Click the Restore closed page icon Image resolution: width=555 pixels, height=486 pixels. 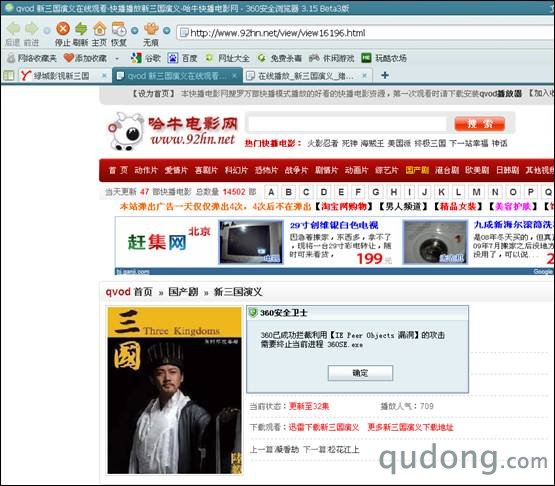[119, 29]
